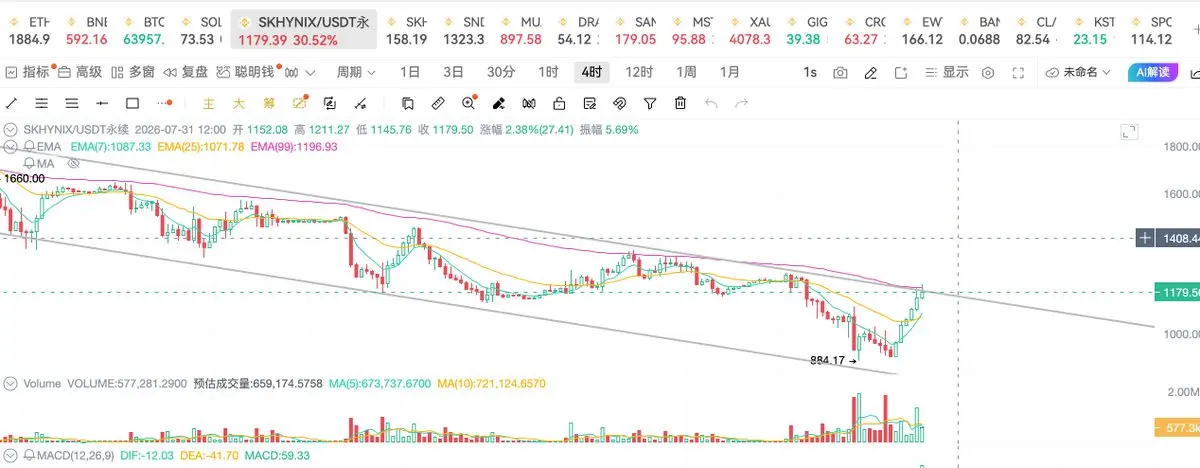
Task: Open the ruler measurement tool
Action: [437, 103]
